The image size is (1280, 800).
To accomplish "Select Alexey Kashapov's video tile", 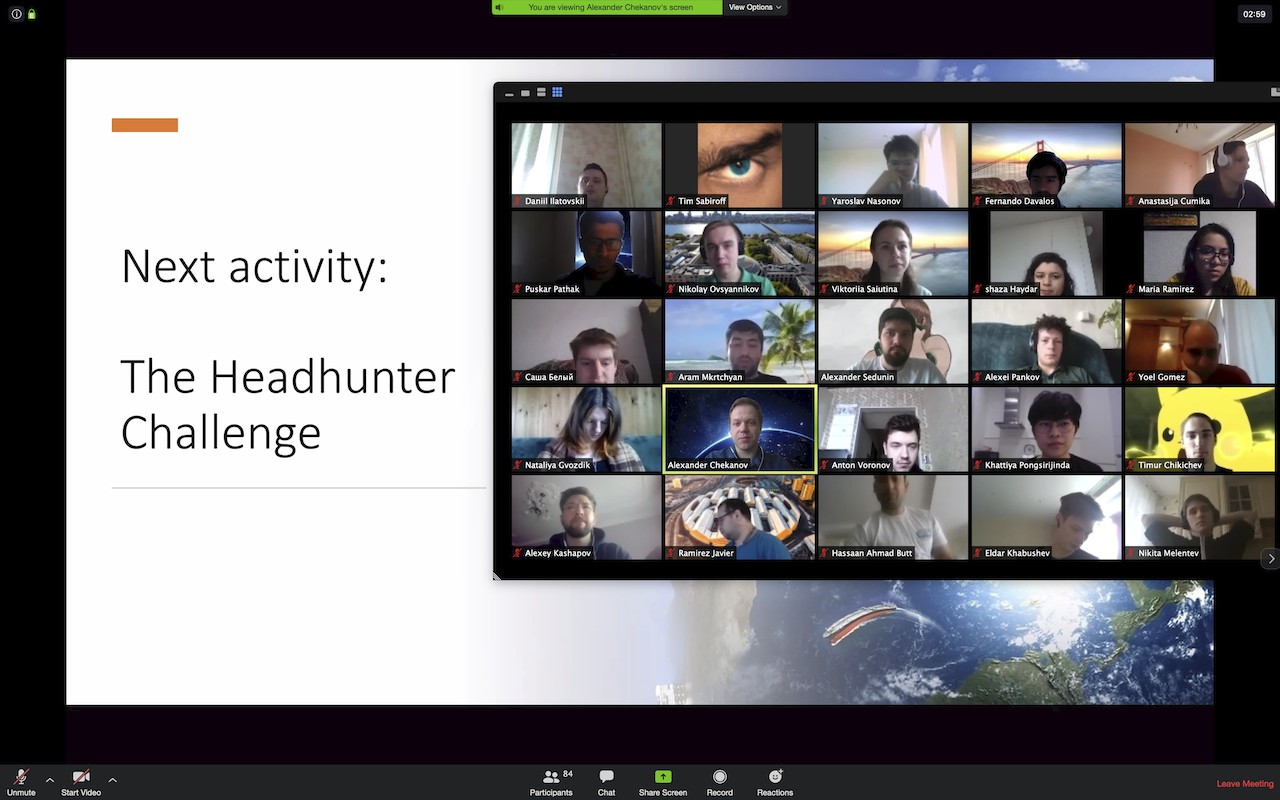I will pyautogui.click(x=586, y=517).
